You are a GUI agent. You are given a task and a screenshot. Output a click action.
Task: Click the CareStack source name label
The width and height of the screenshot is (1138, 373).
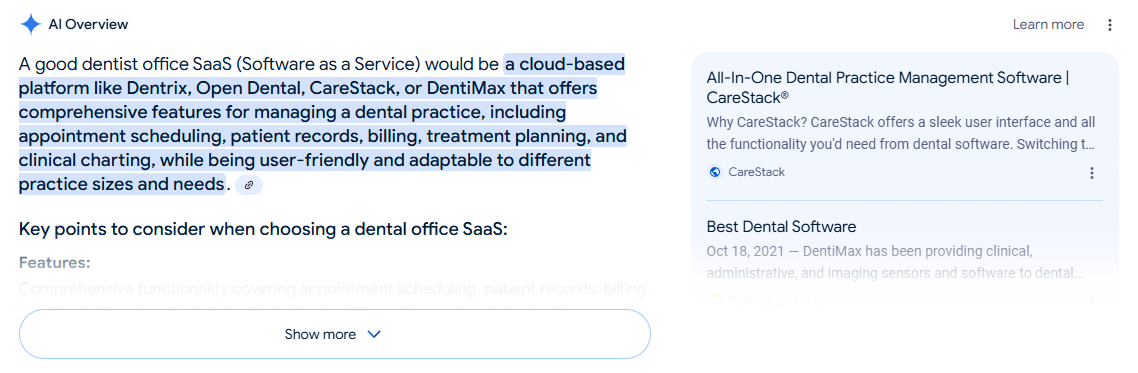[x=756, y=172]
